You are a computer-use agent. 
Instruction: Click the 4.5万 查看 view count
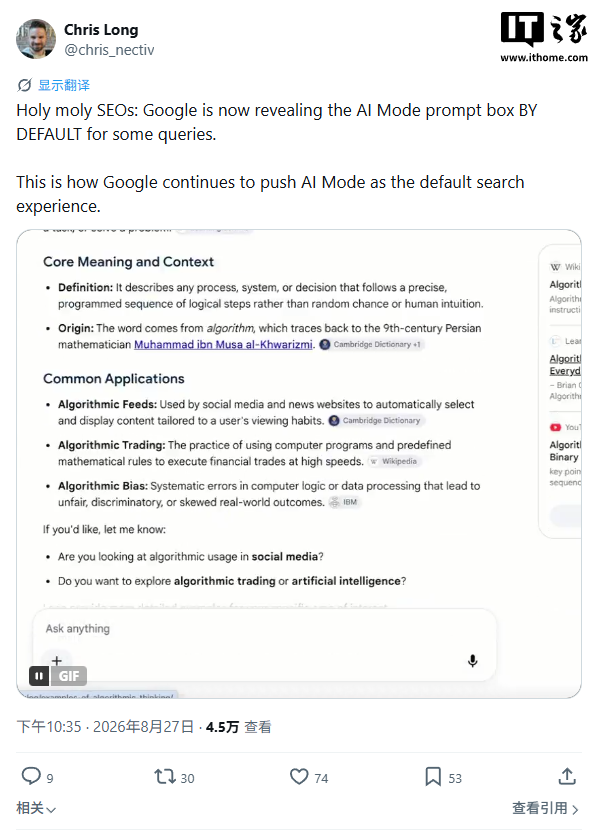tap(239, 727)
